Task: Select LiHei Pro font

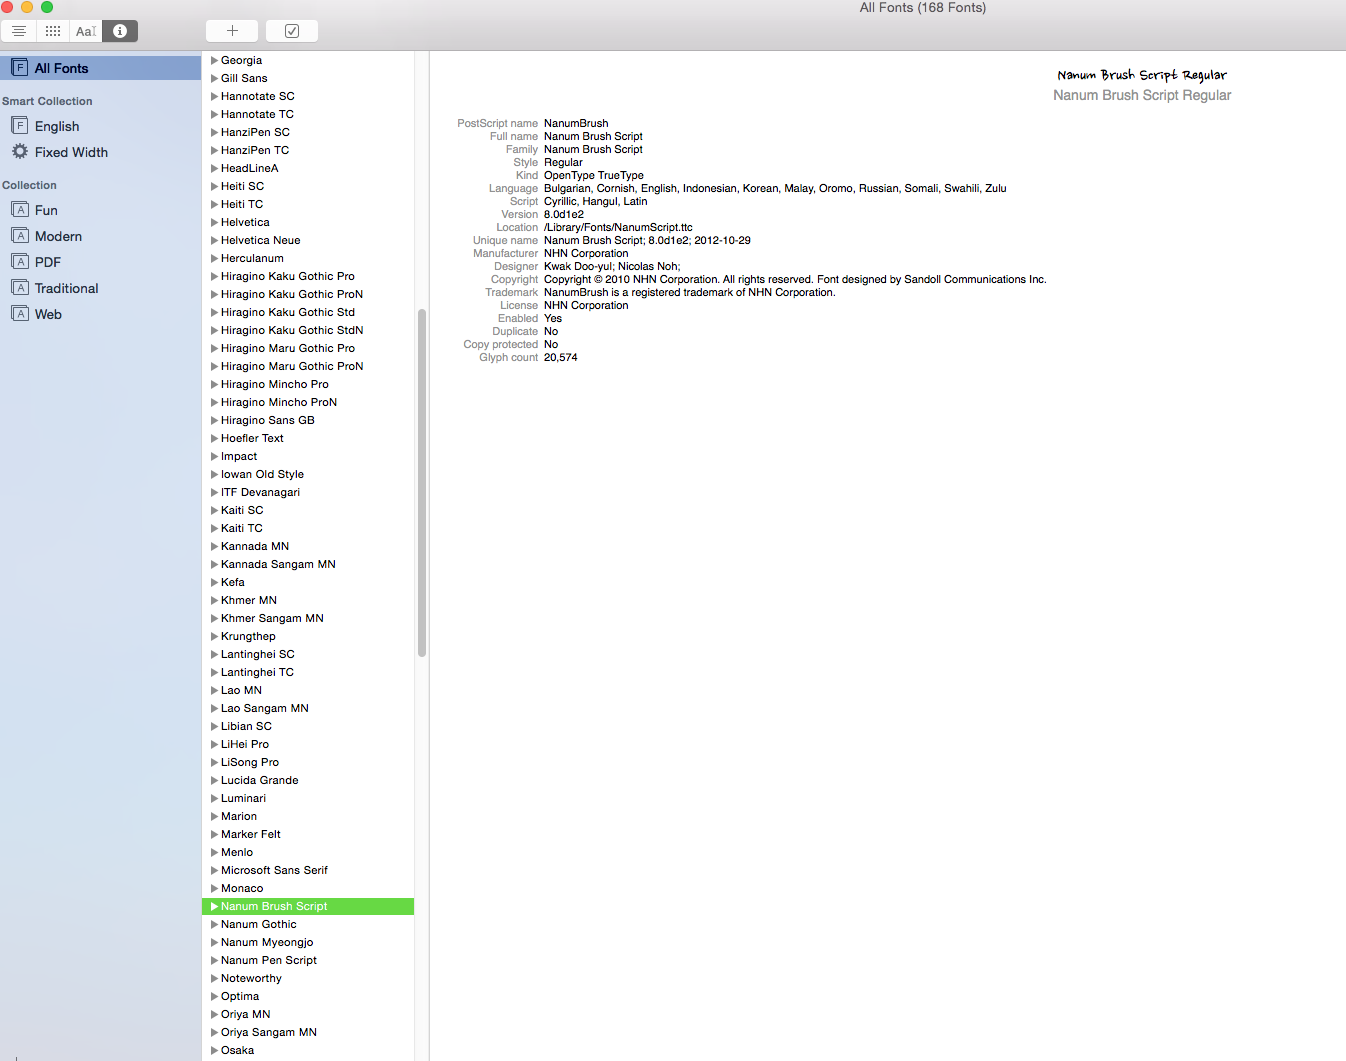Action: [245, 744]
